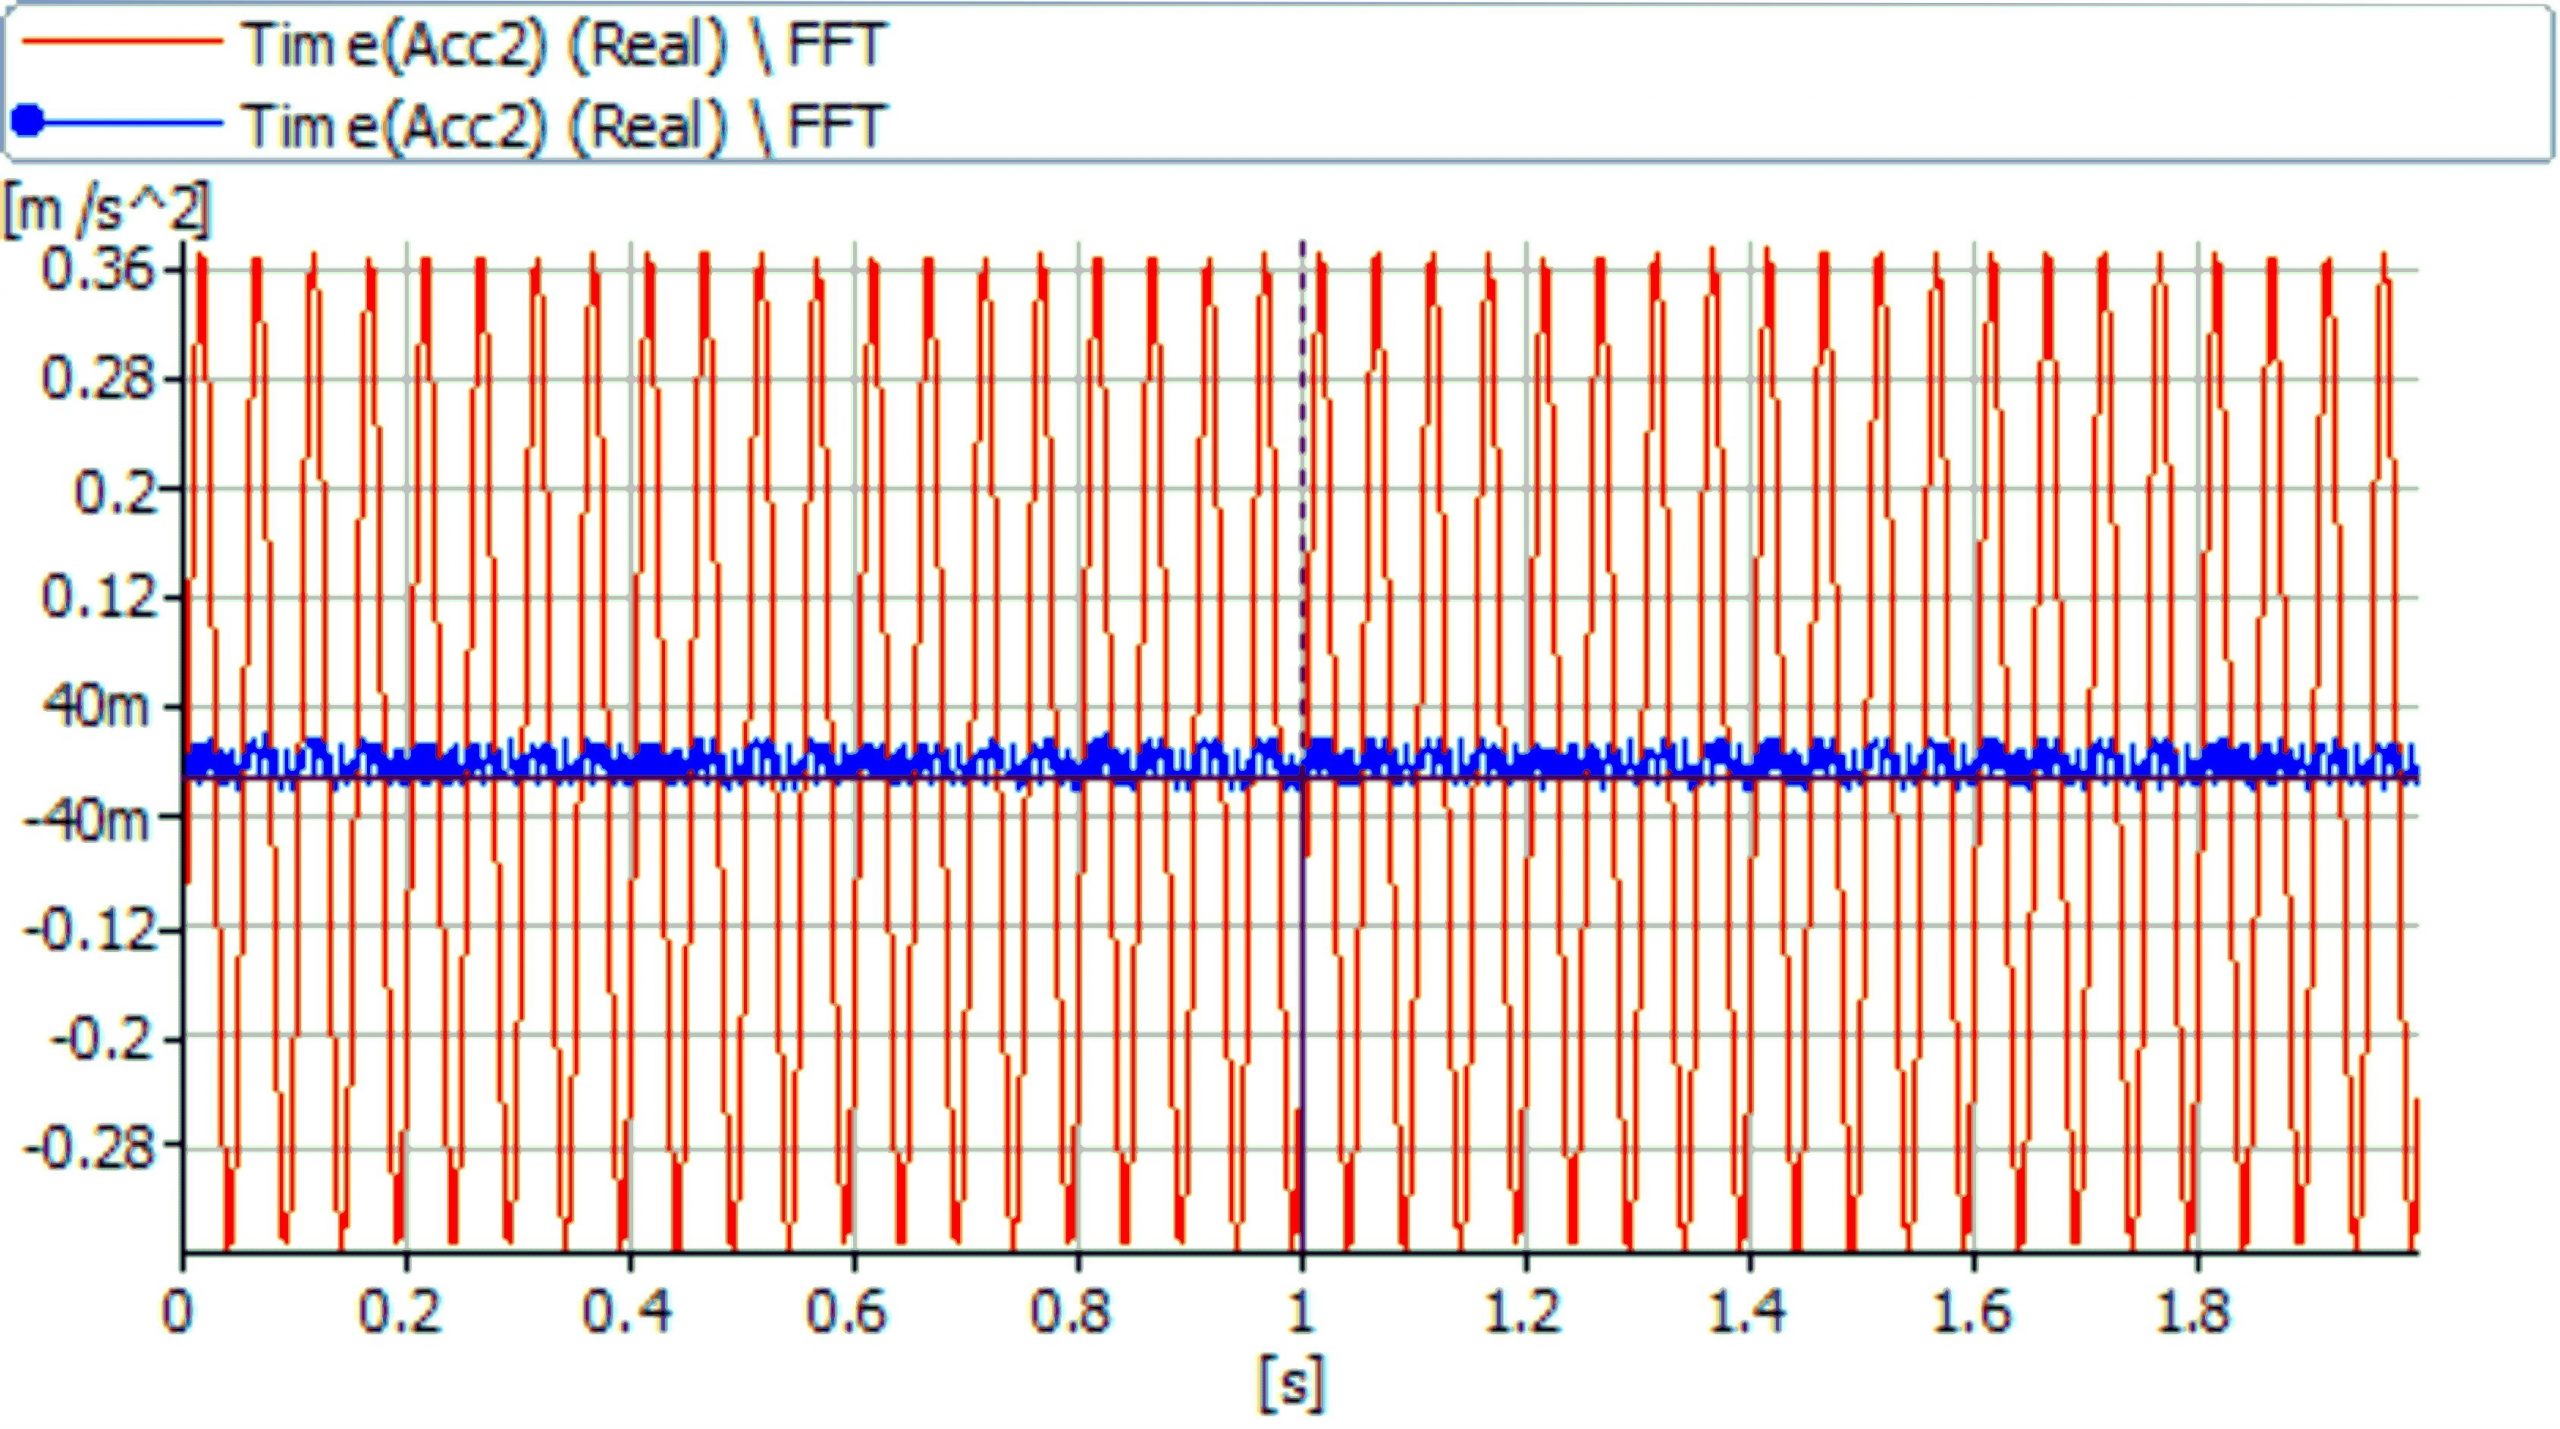Click the red line sample in legend
Viewport: 2560px width, 1429px height.
tap(122, 42)
